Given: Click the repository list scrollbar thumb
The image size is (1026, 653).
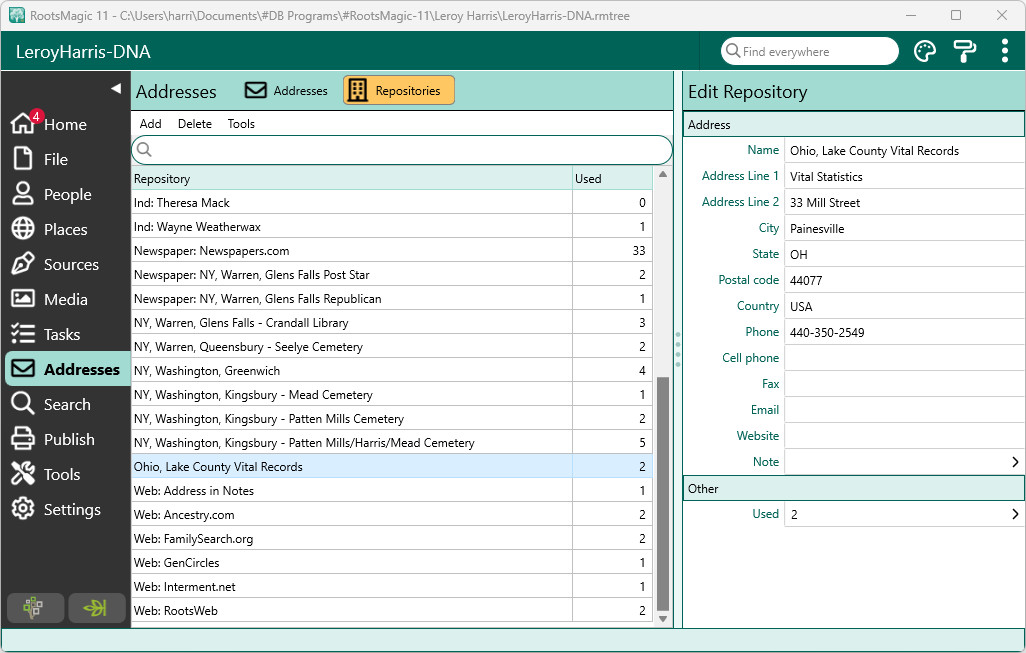Looking at the screenshot, I should tap(663, 493).
